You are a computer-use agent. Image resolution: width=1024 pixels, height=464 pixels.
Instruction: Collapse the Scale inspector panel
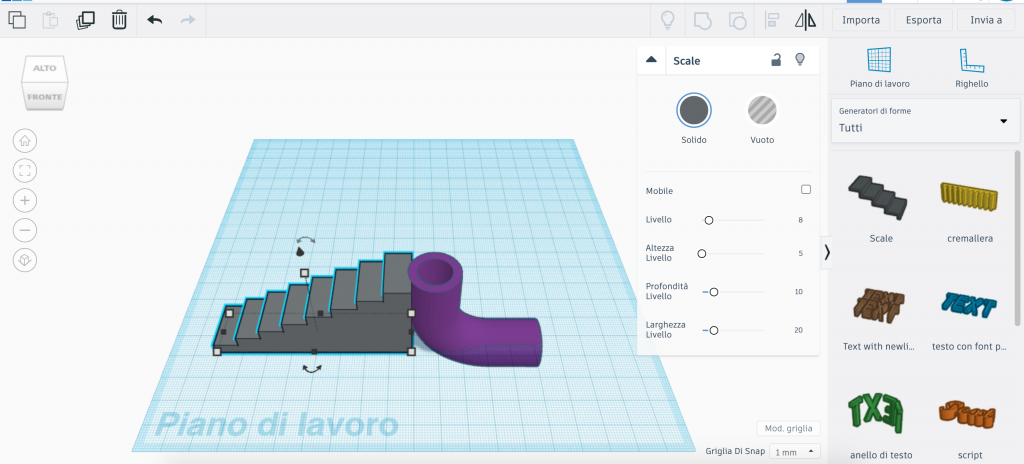pos(652,60)
